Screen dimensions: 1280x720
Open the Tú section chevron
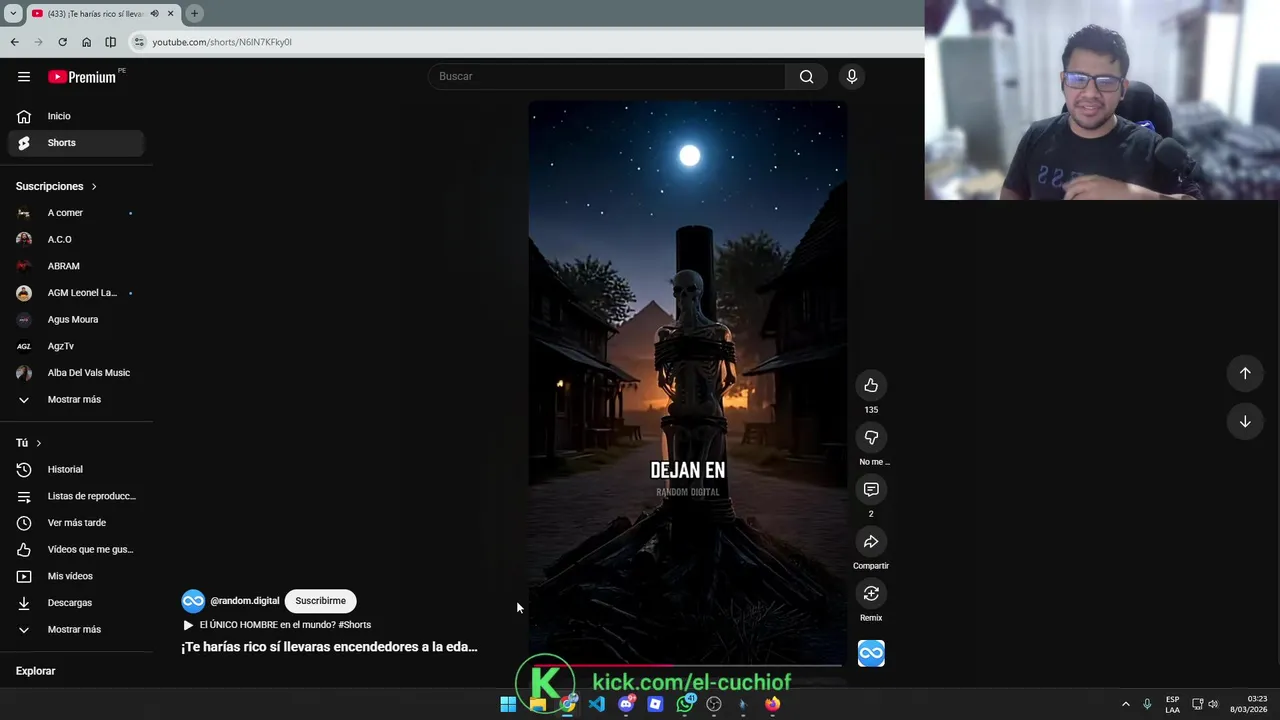click(39, 443)
